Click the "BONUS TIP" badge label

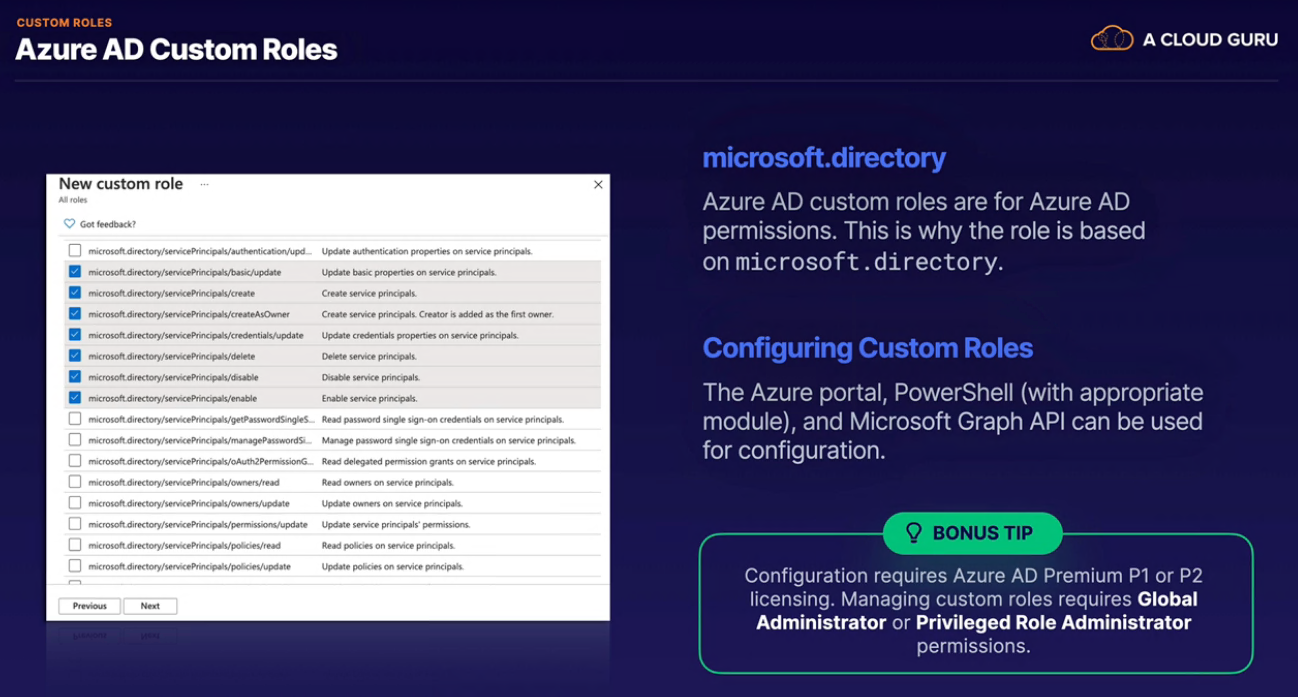click(x=983, y=533)
